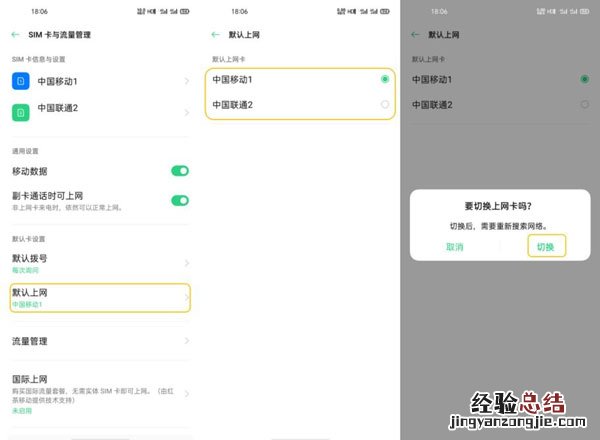Toggle the 副卡通话时可上网 switch
This screenshot has width=600, height=440.
[180, 200]
